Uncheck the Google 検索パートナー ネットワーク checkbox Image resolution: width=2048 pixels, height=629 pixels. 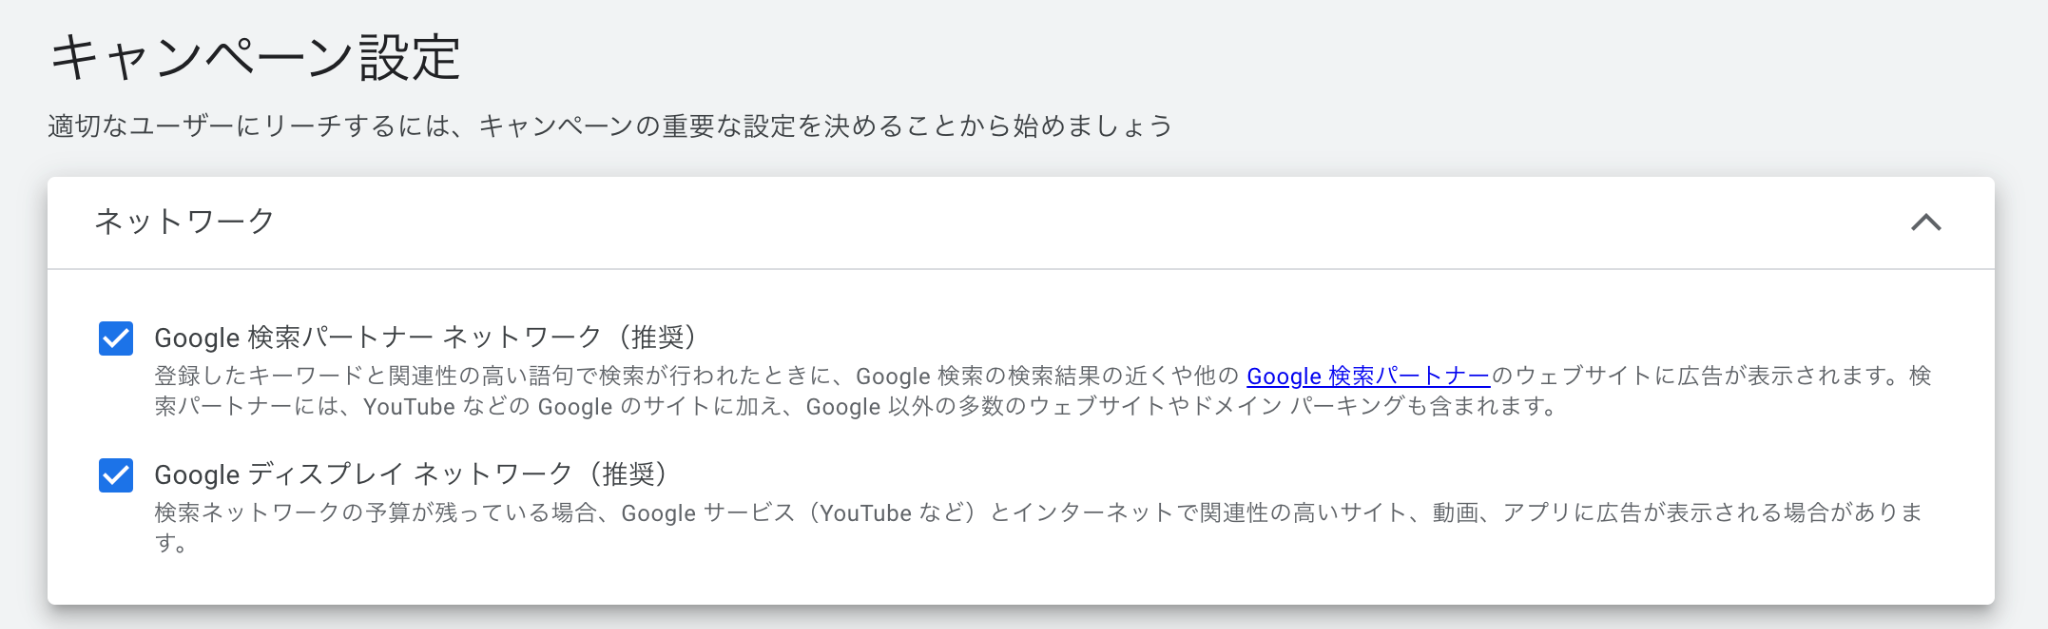tap(116, 339)
